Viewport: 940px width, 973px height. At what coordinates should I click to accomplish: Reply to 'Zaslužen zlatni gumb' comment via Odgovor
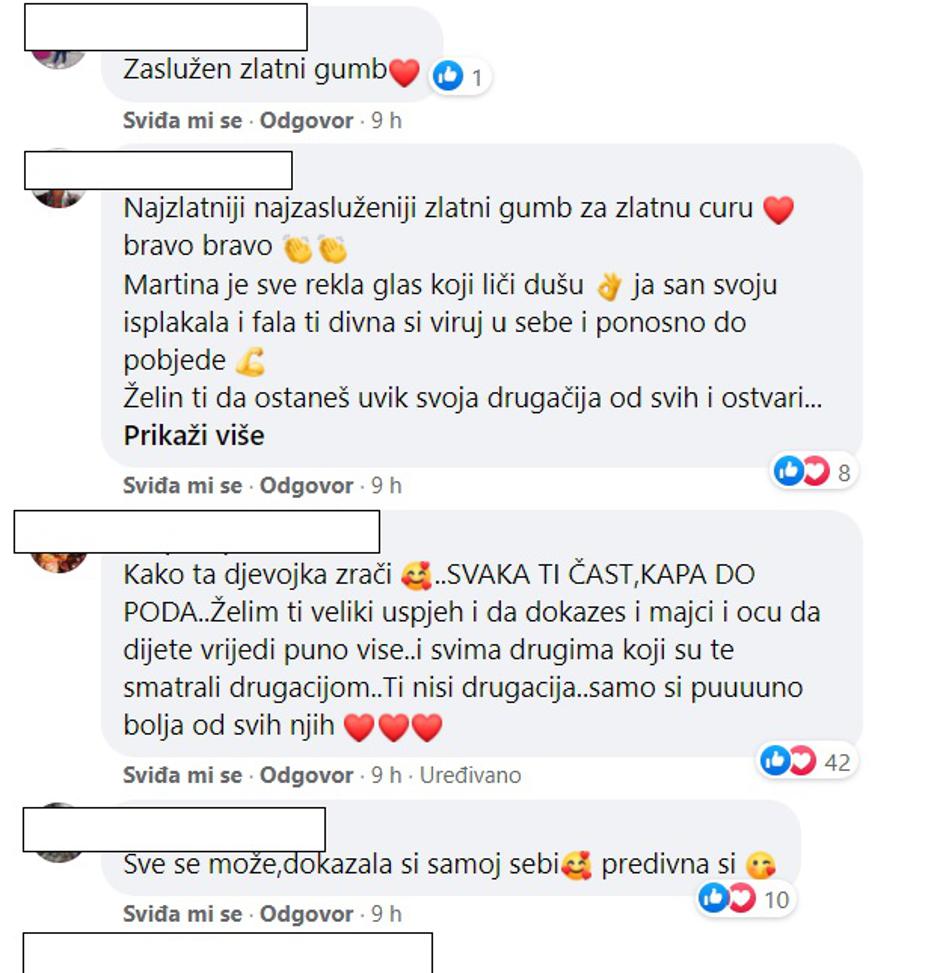coord(307,120)
